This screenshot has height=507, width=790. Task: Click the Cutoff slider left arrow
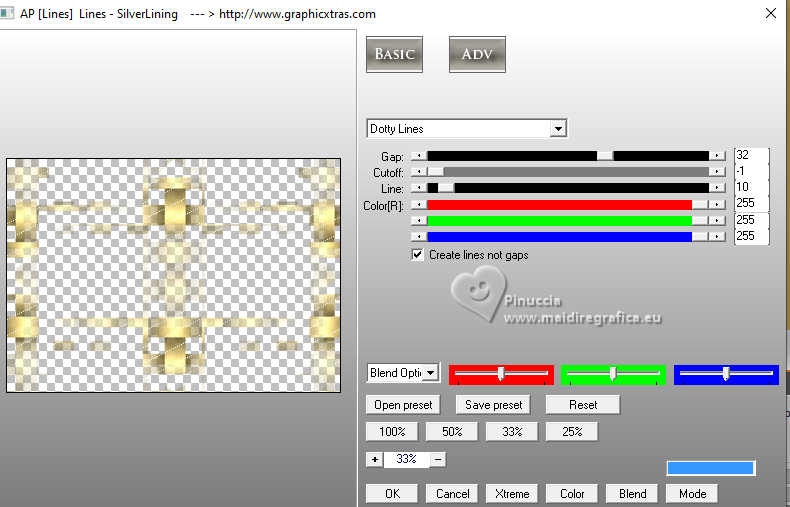pyautogui.click(x=419, y=172)
